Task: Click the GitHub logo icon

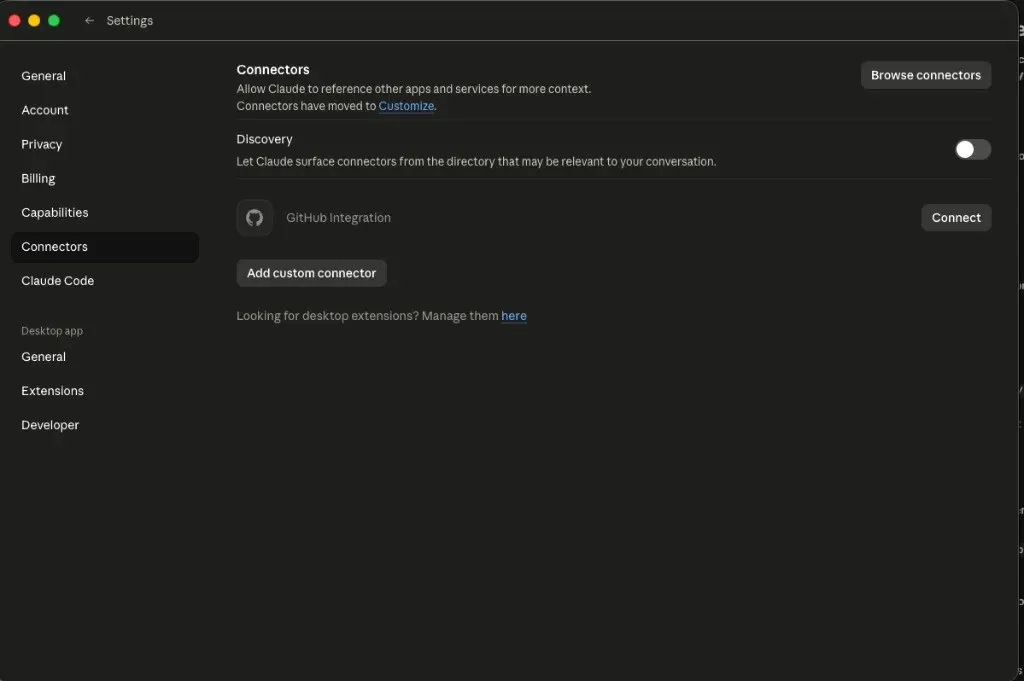Action: click(255, 217)
